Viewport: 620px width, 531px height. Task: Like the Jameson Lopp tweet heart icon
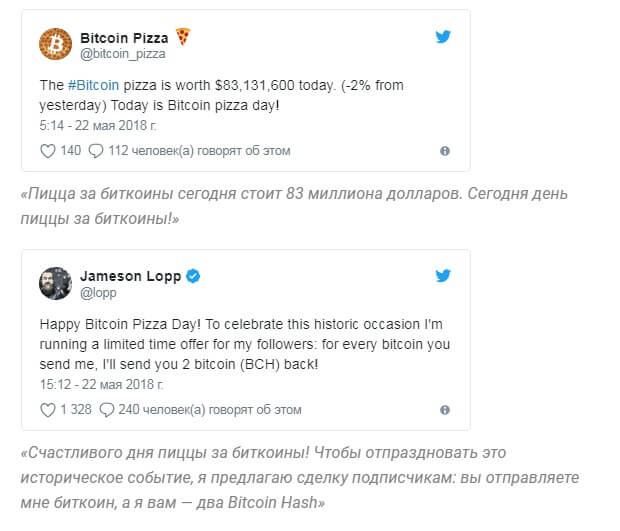46,409
